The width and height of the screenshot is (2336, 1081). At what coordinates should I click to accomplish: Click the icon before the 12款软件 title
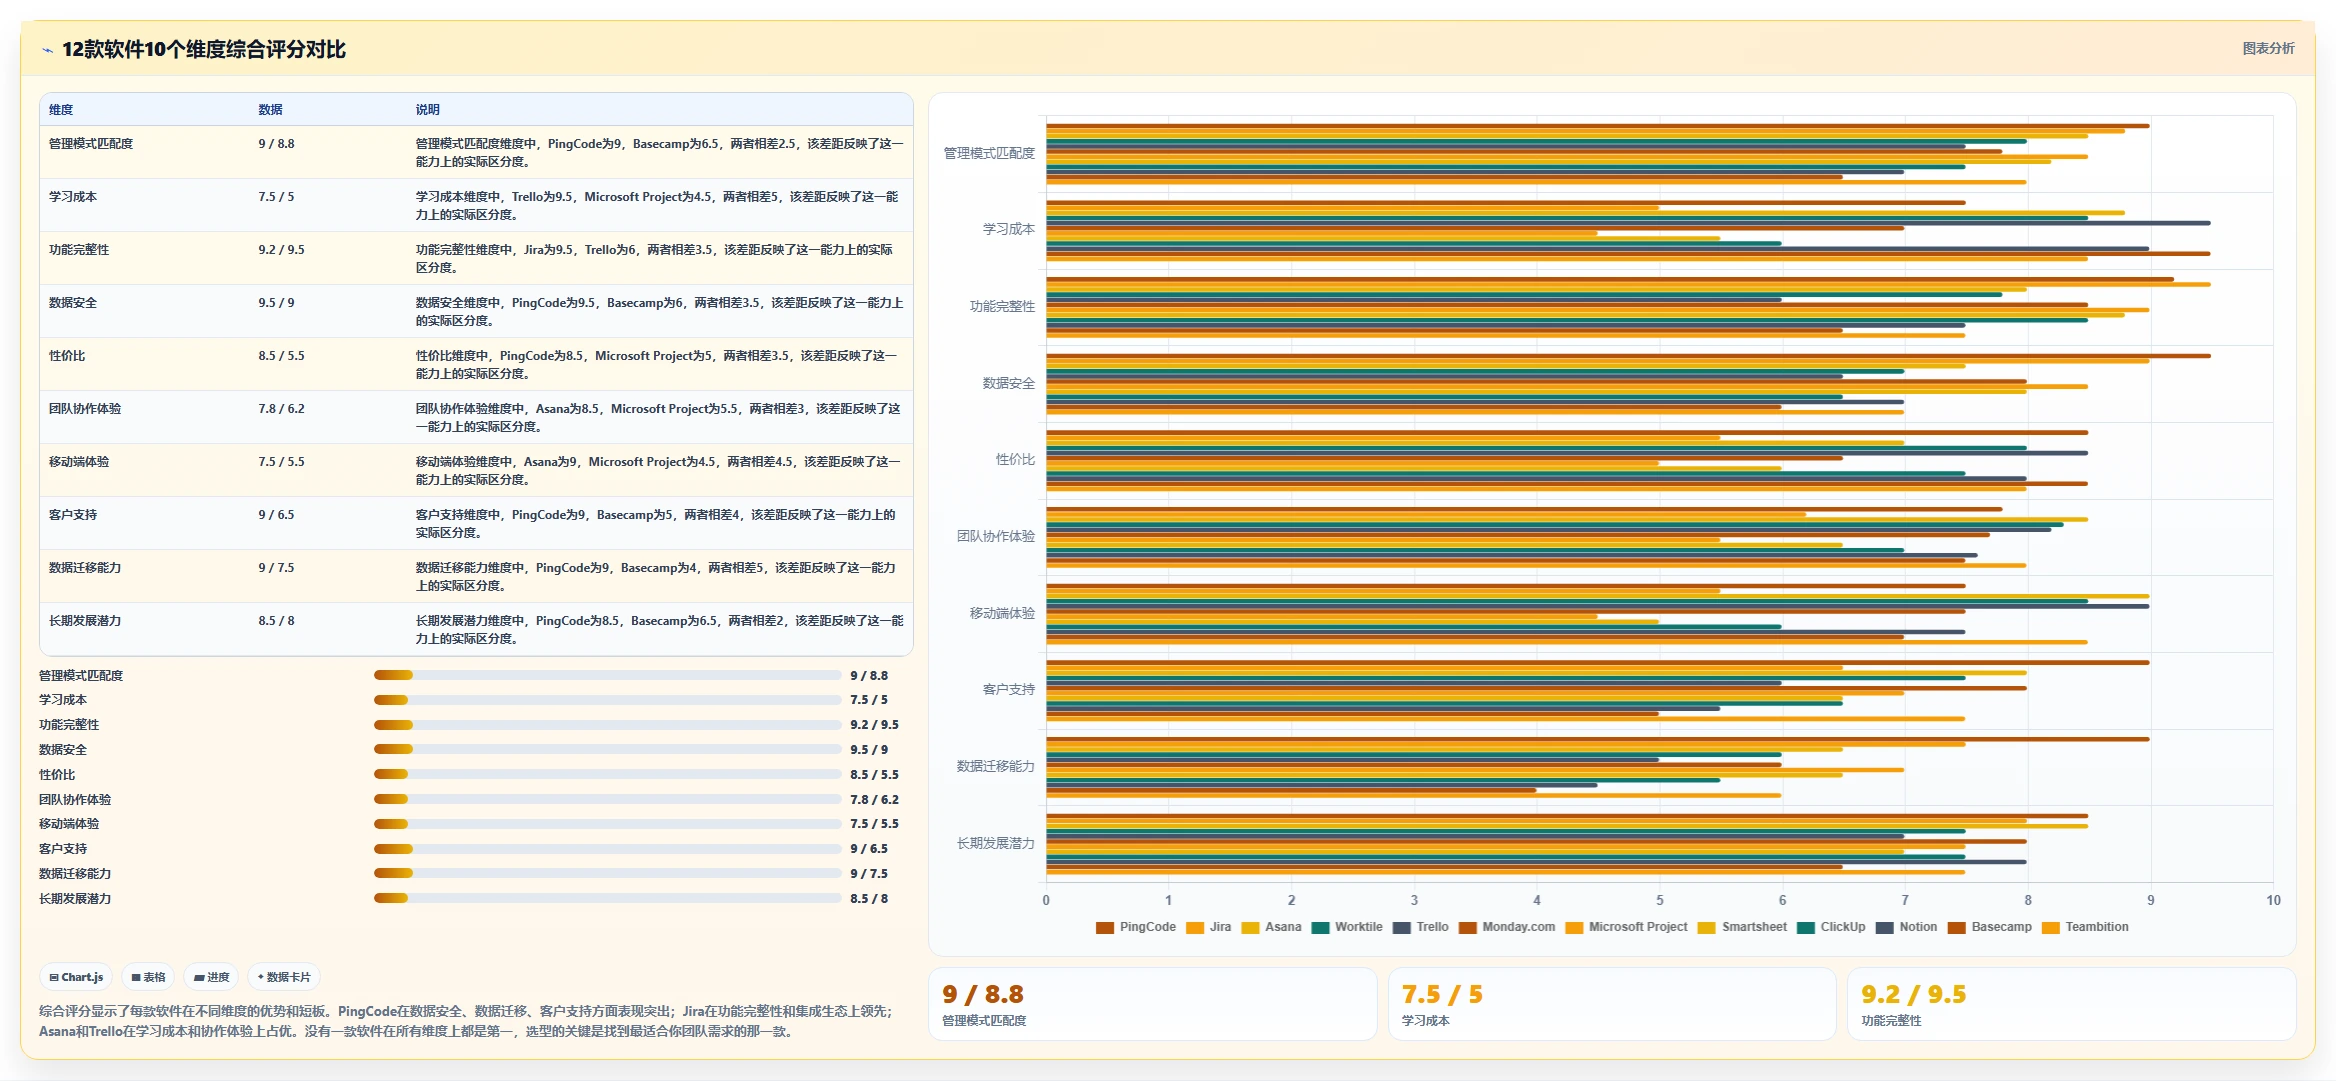[47, 50]
